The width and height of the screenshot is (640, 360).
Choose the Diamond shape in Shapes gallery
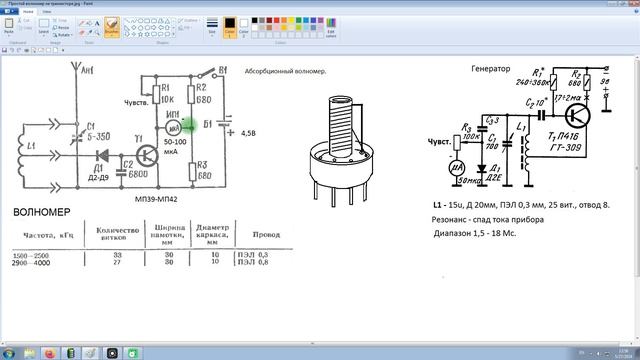pos(133,28)
